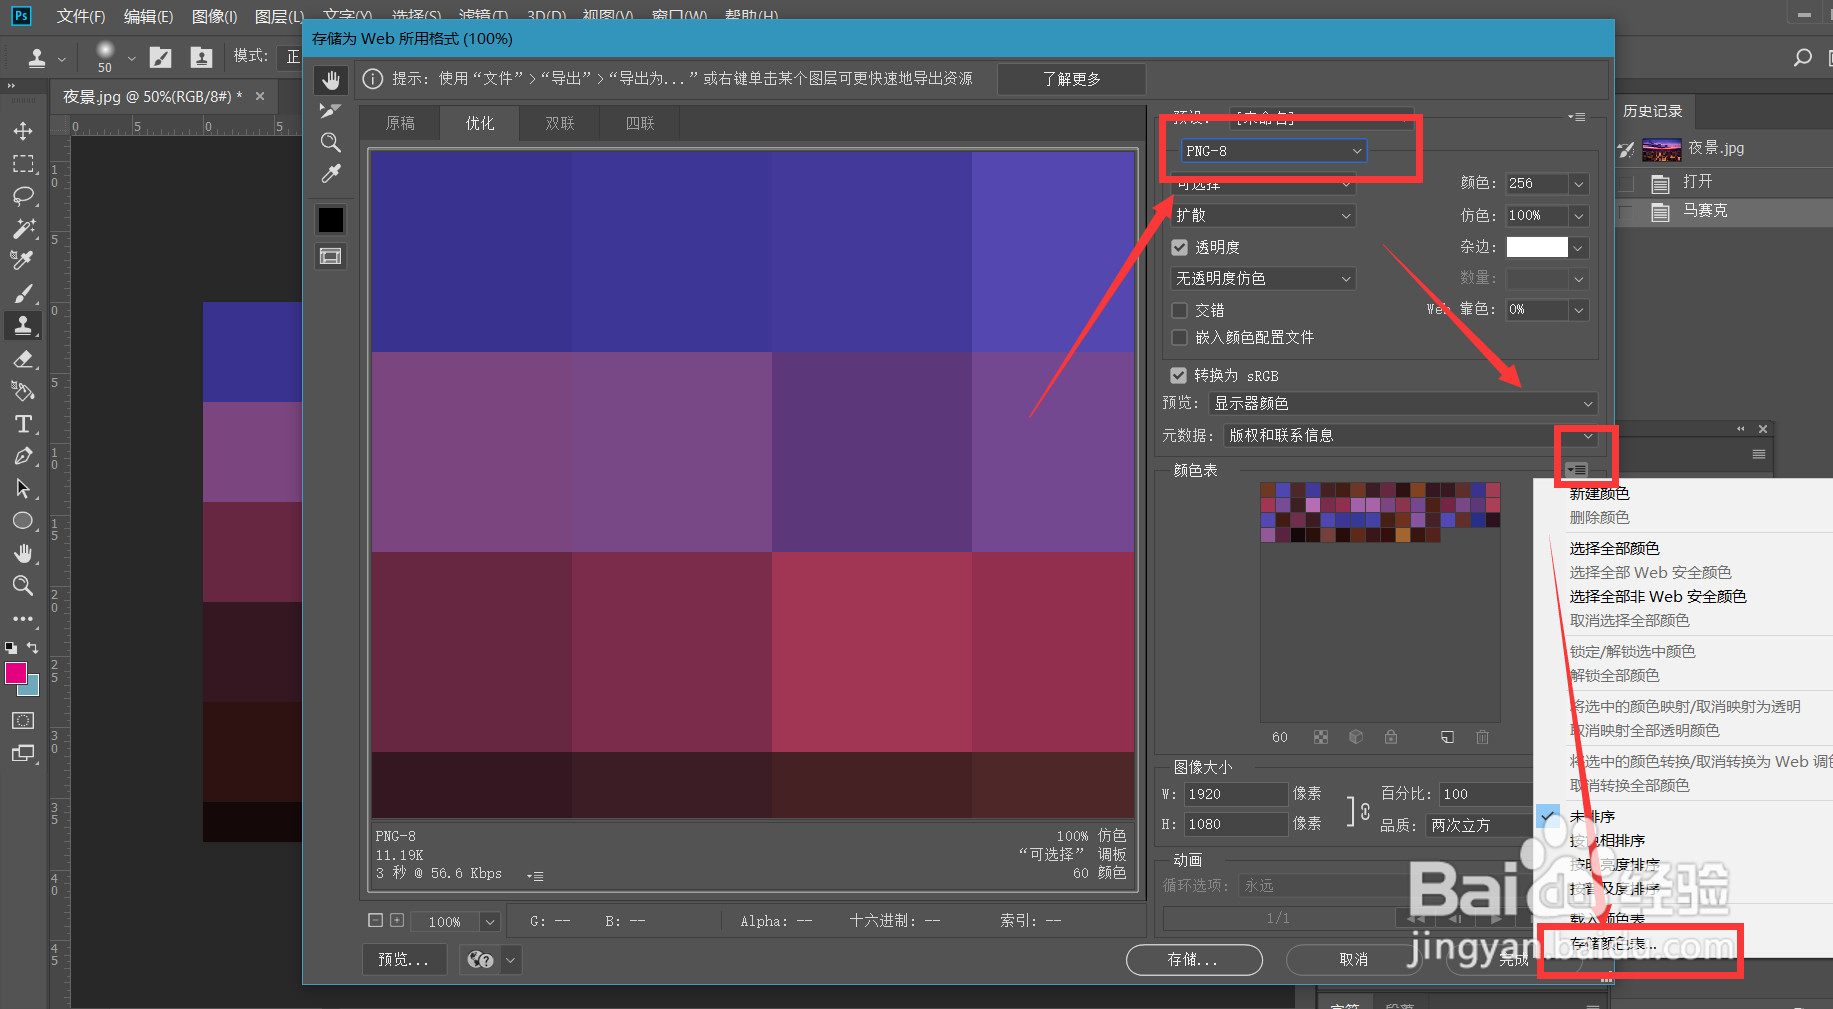This screenshot has width=1833, height=1009.
Task: Open the 预览 显示器颜色 dropdown
Action: pyautogui.click(x=1403, y=403)
